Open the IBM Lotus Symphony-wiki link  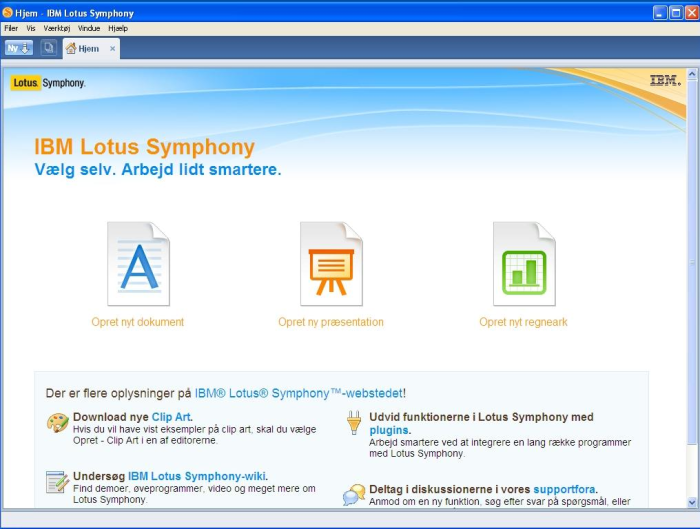tap(196, 476)
